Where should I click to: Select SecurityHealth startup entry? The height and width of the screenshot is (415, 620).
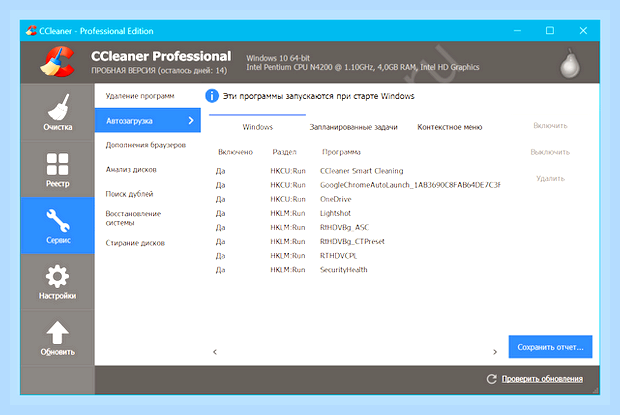pyautogui.click(x=344, y=270)
